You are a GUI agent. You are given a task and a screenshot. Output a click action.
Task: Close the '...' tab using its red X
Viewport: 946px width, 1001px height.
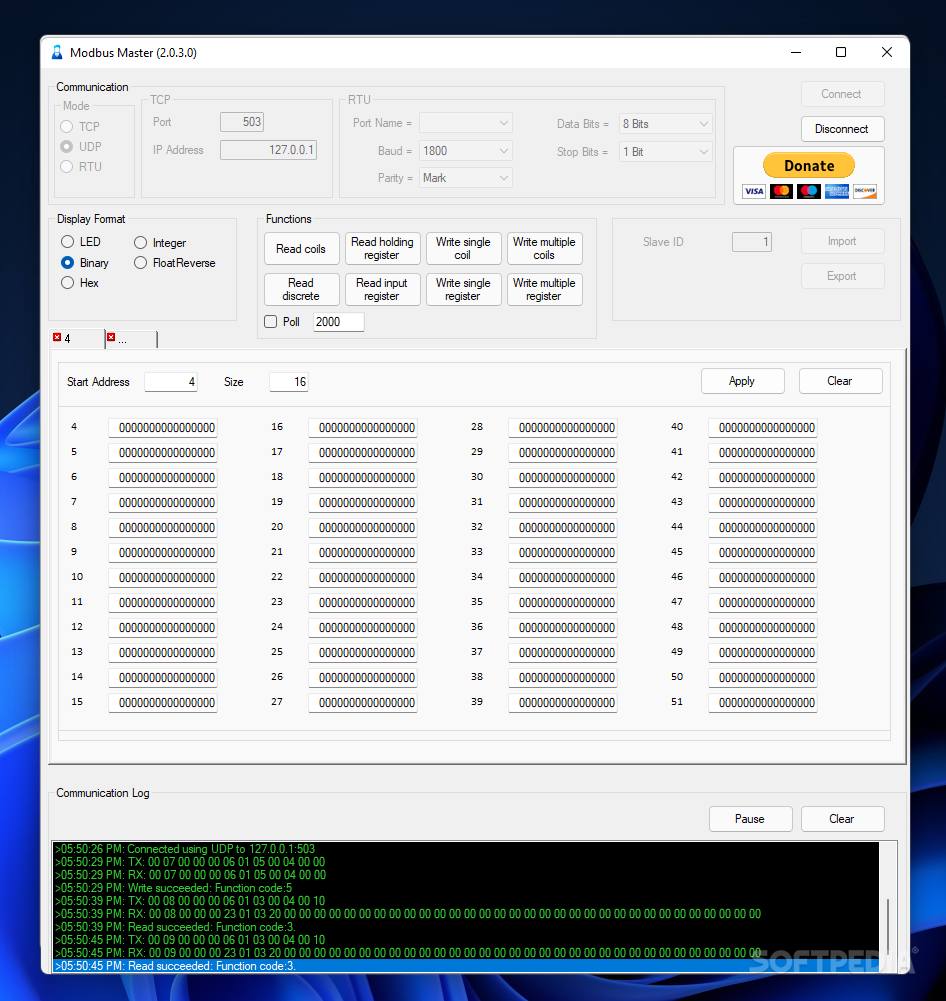tap(110, 337)
